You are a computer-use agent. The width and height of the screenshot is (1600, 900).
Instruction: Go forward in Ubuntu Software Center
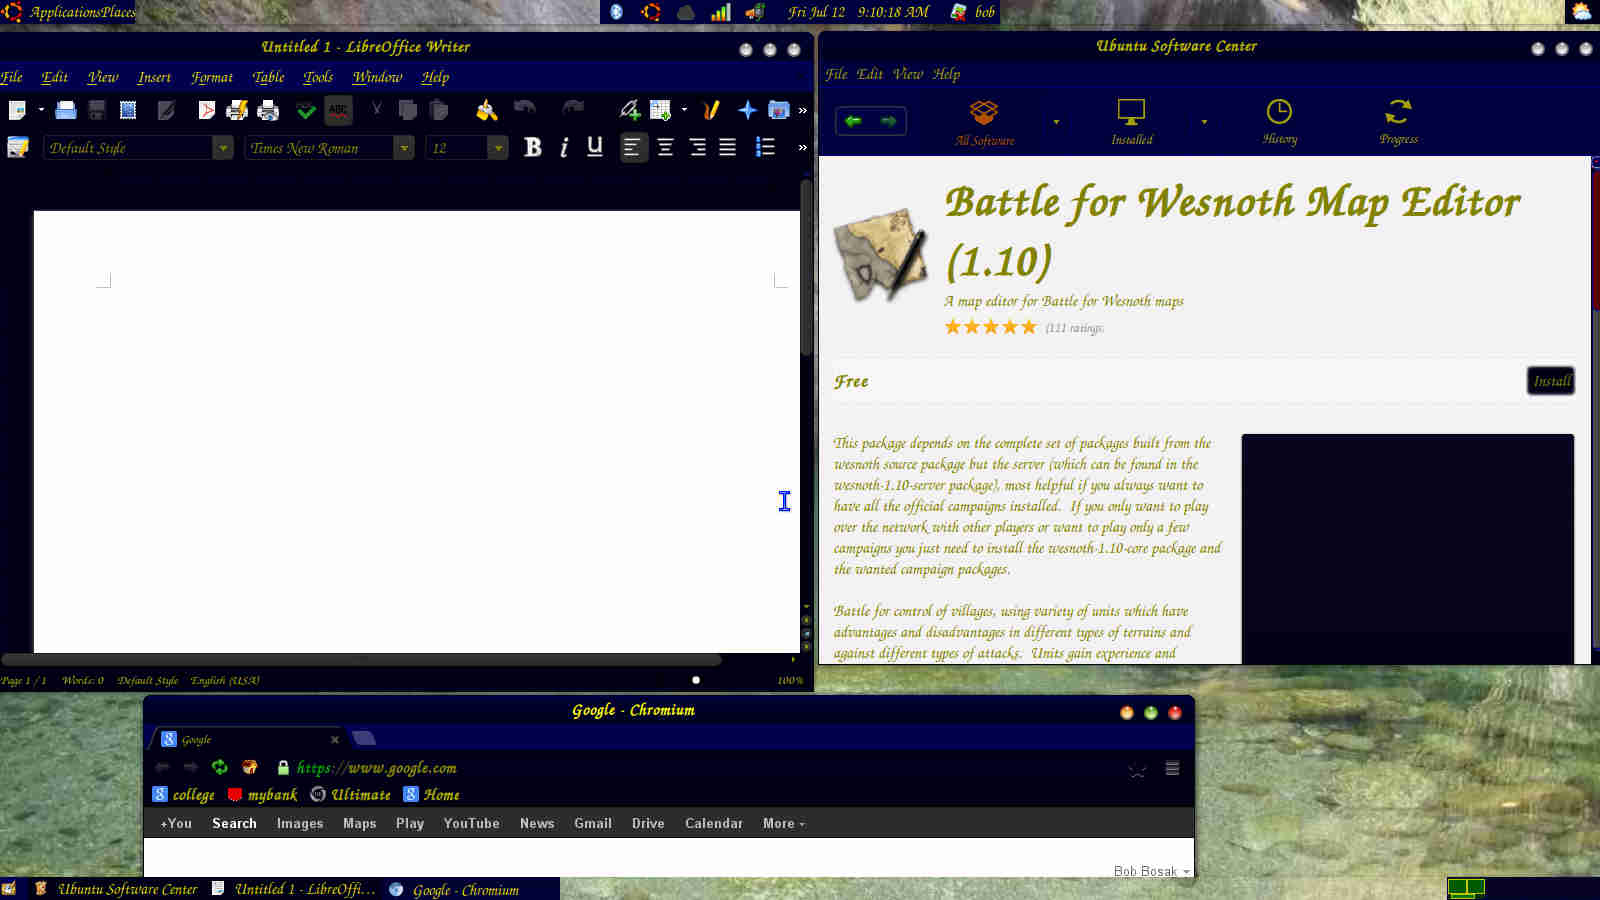(x=888, y=121)
